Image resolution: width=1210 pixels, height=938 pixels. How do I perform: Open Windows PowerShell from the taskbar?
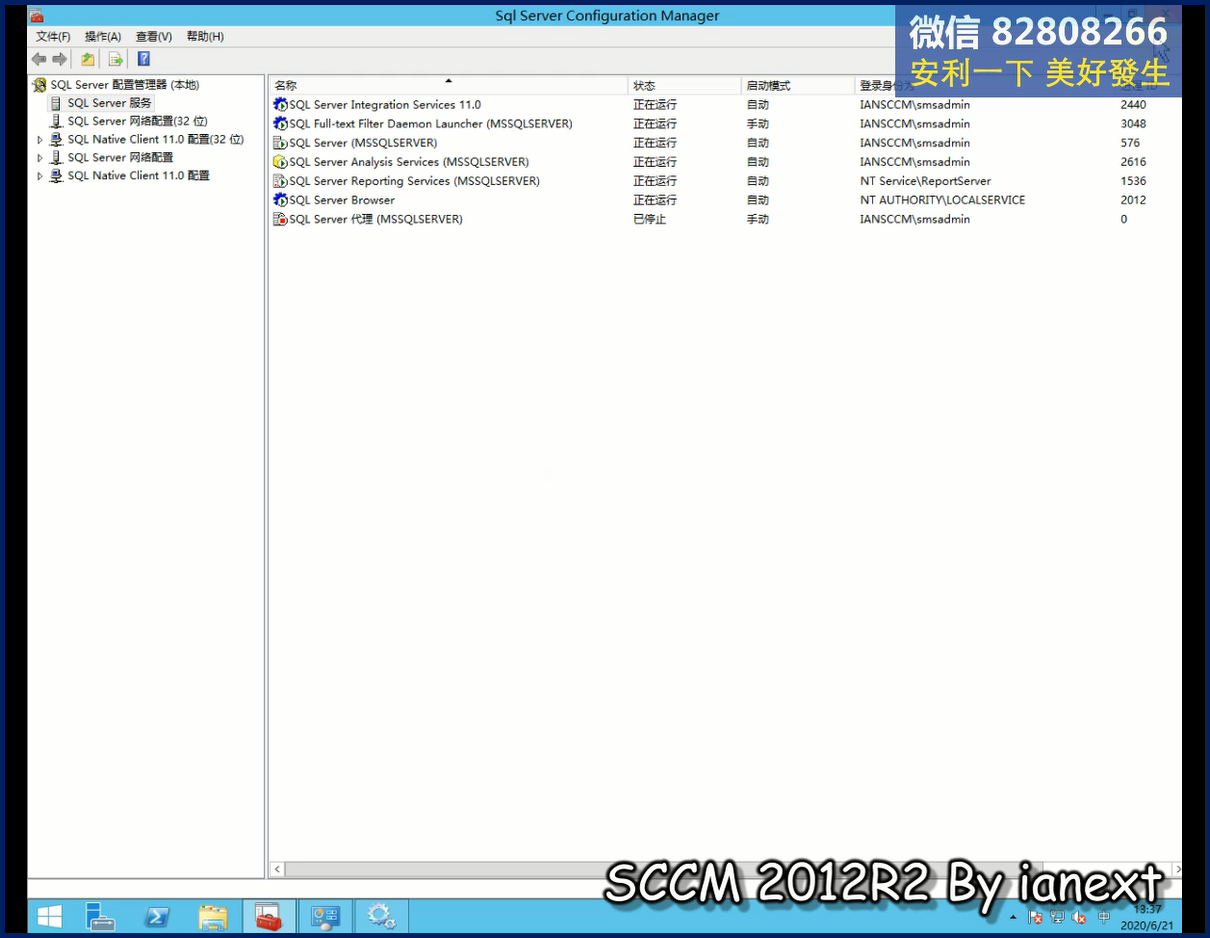156,916
